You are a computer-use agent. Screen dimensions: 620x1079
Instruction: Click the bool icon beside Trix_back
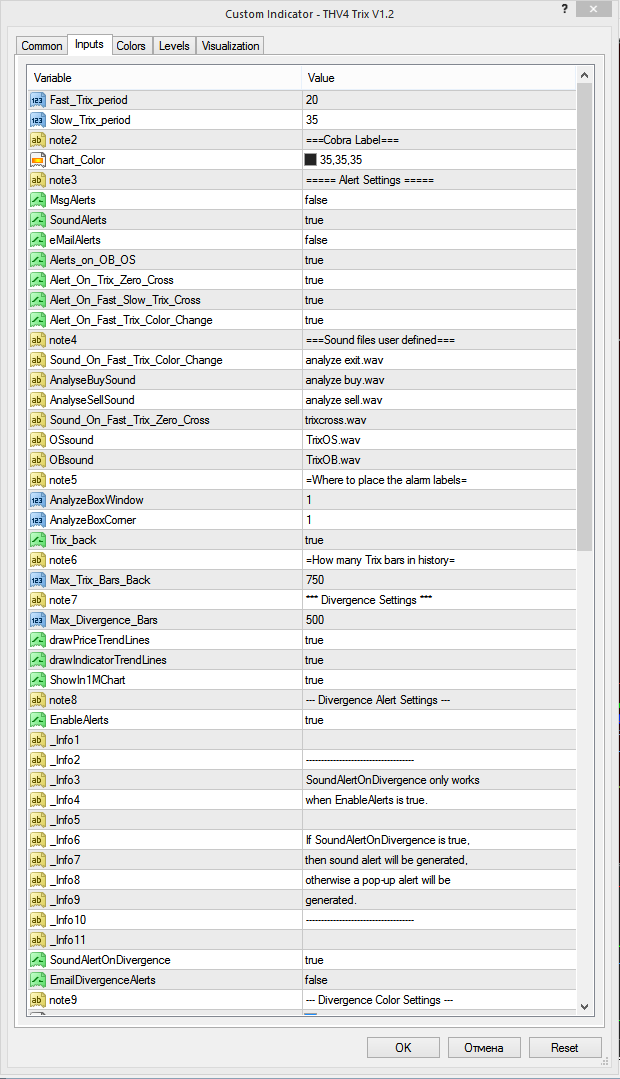click(x=38, y=540)
